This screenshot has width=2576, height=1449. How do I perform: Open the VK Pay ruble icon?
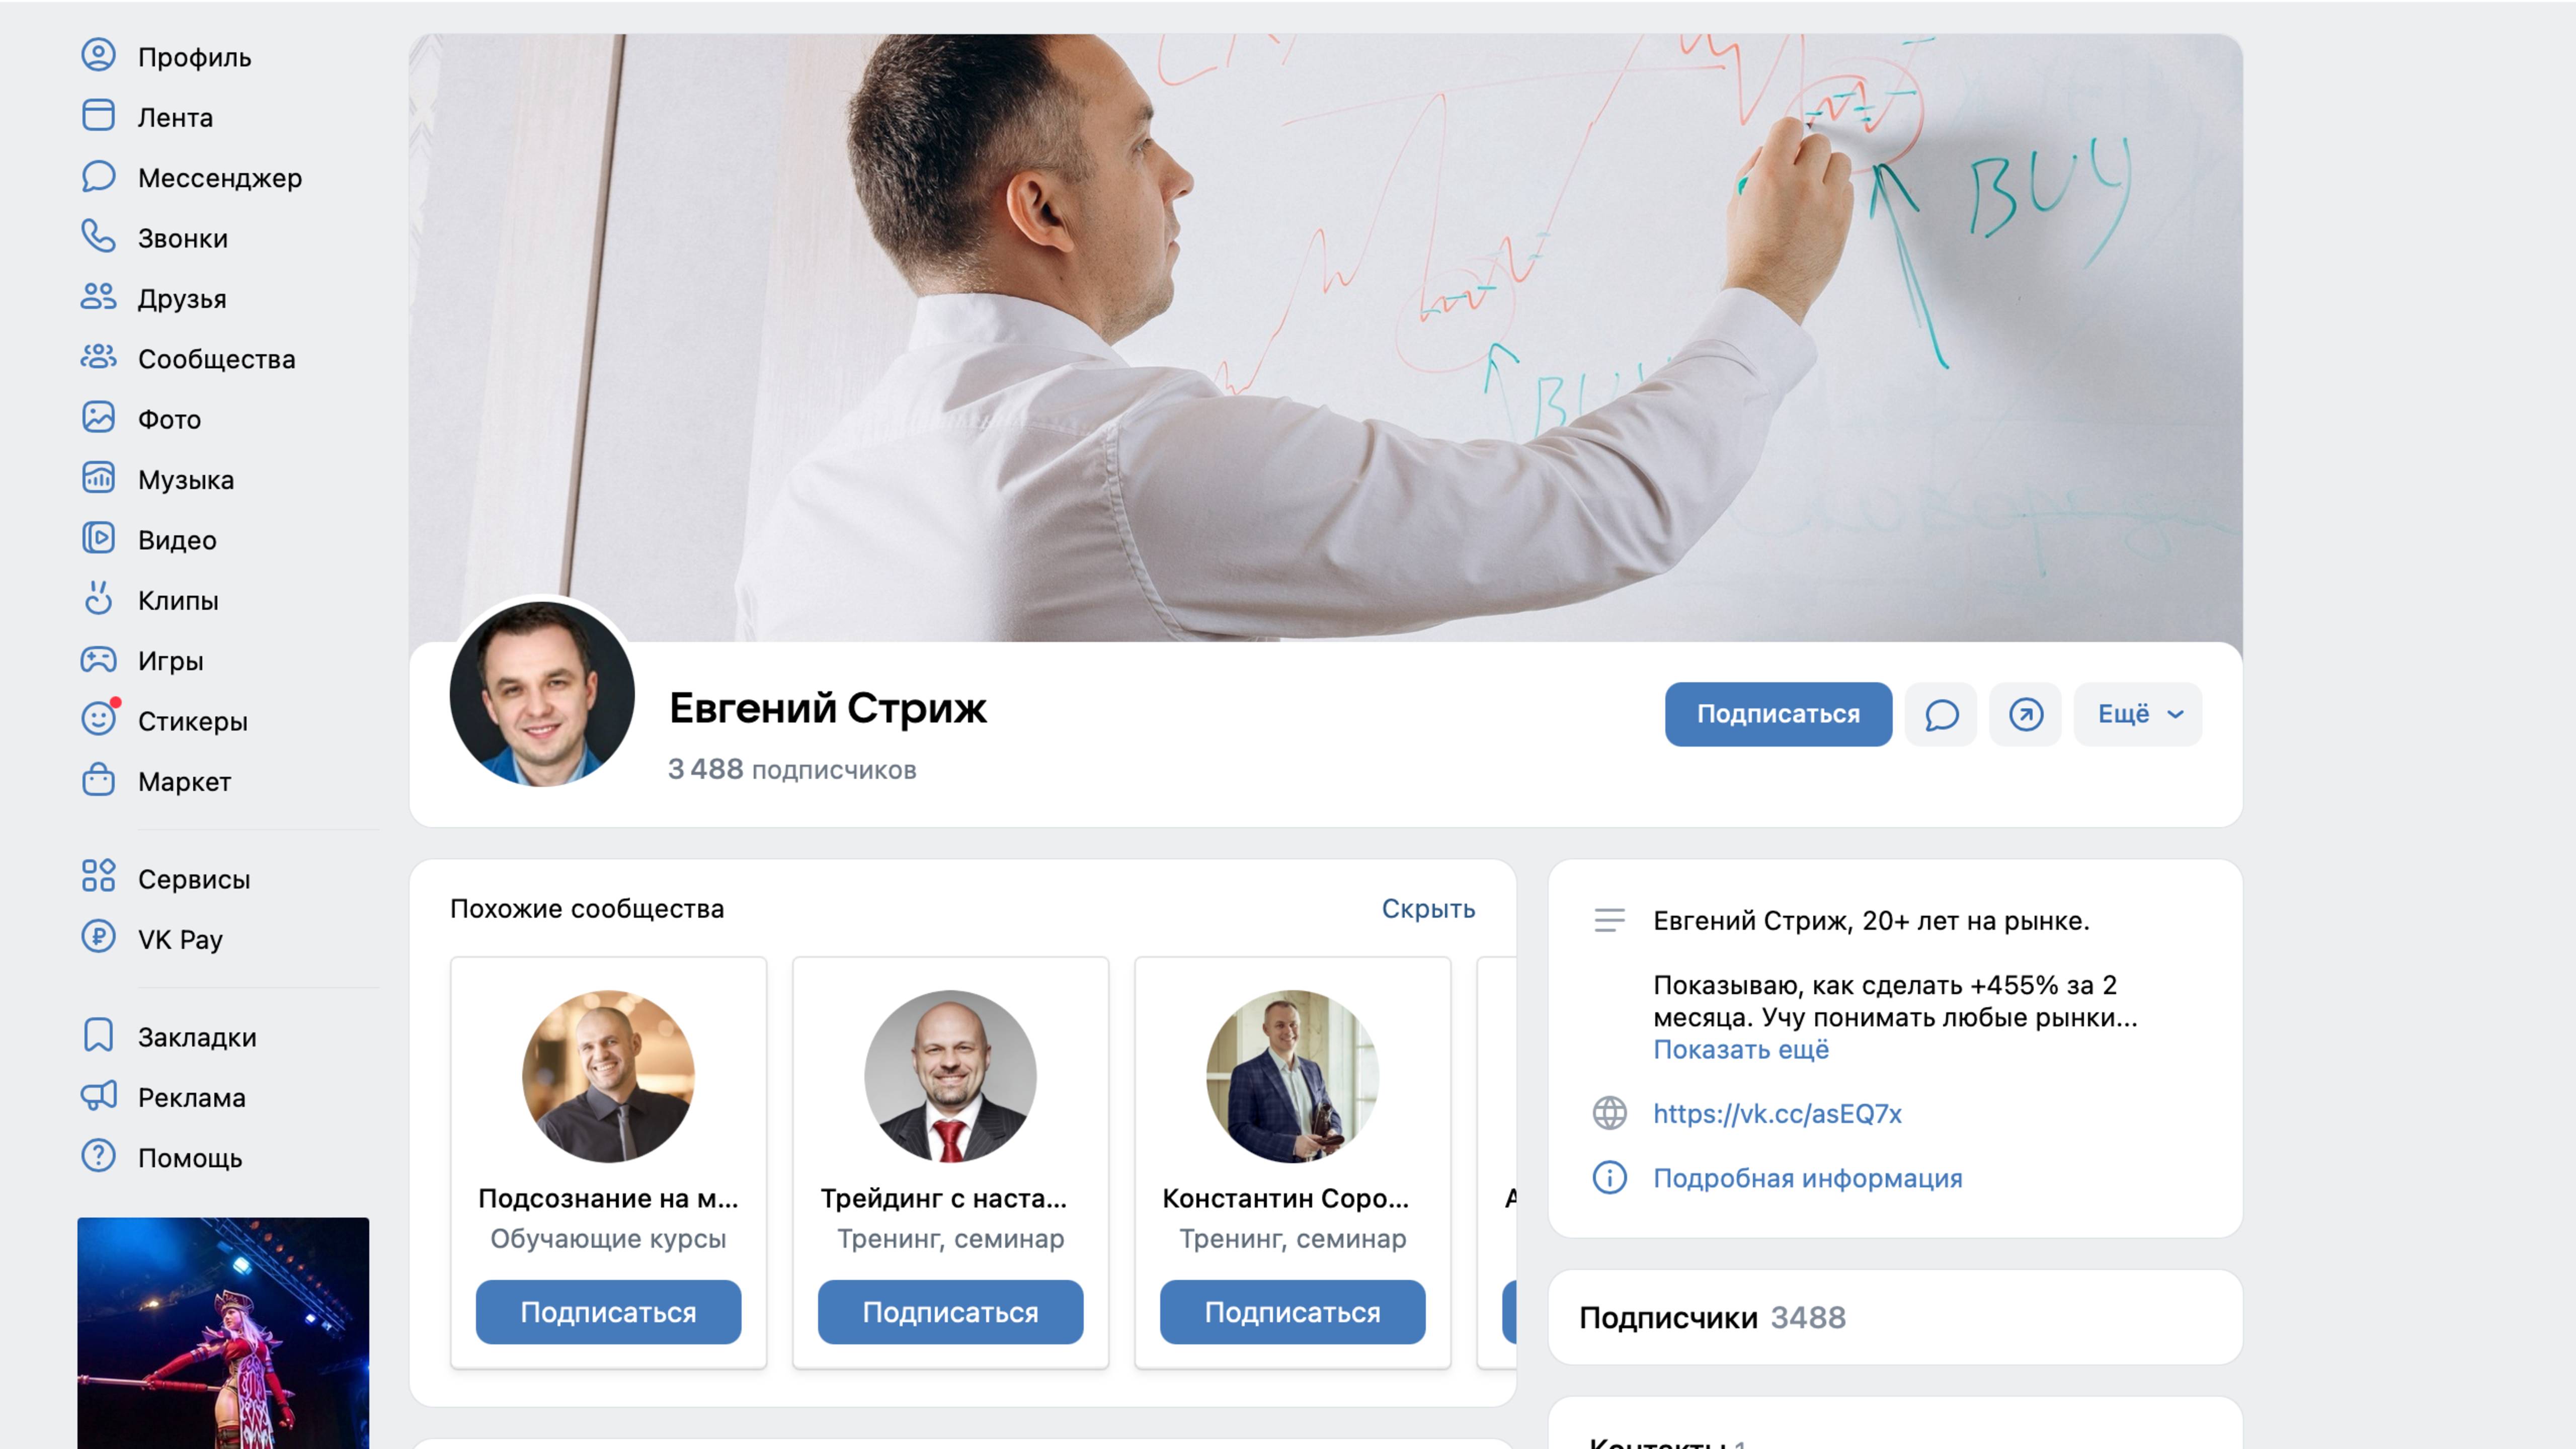[98, 938]
